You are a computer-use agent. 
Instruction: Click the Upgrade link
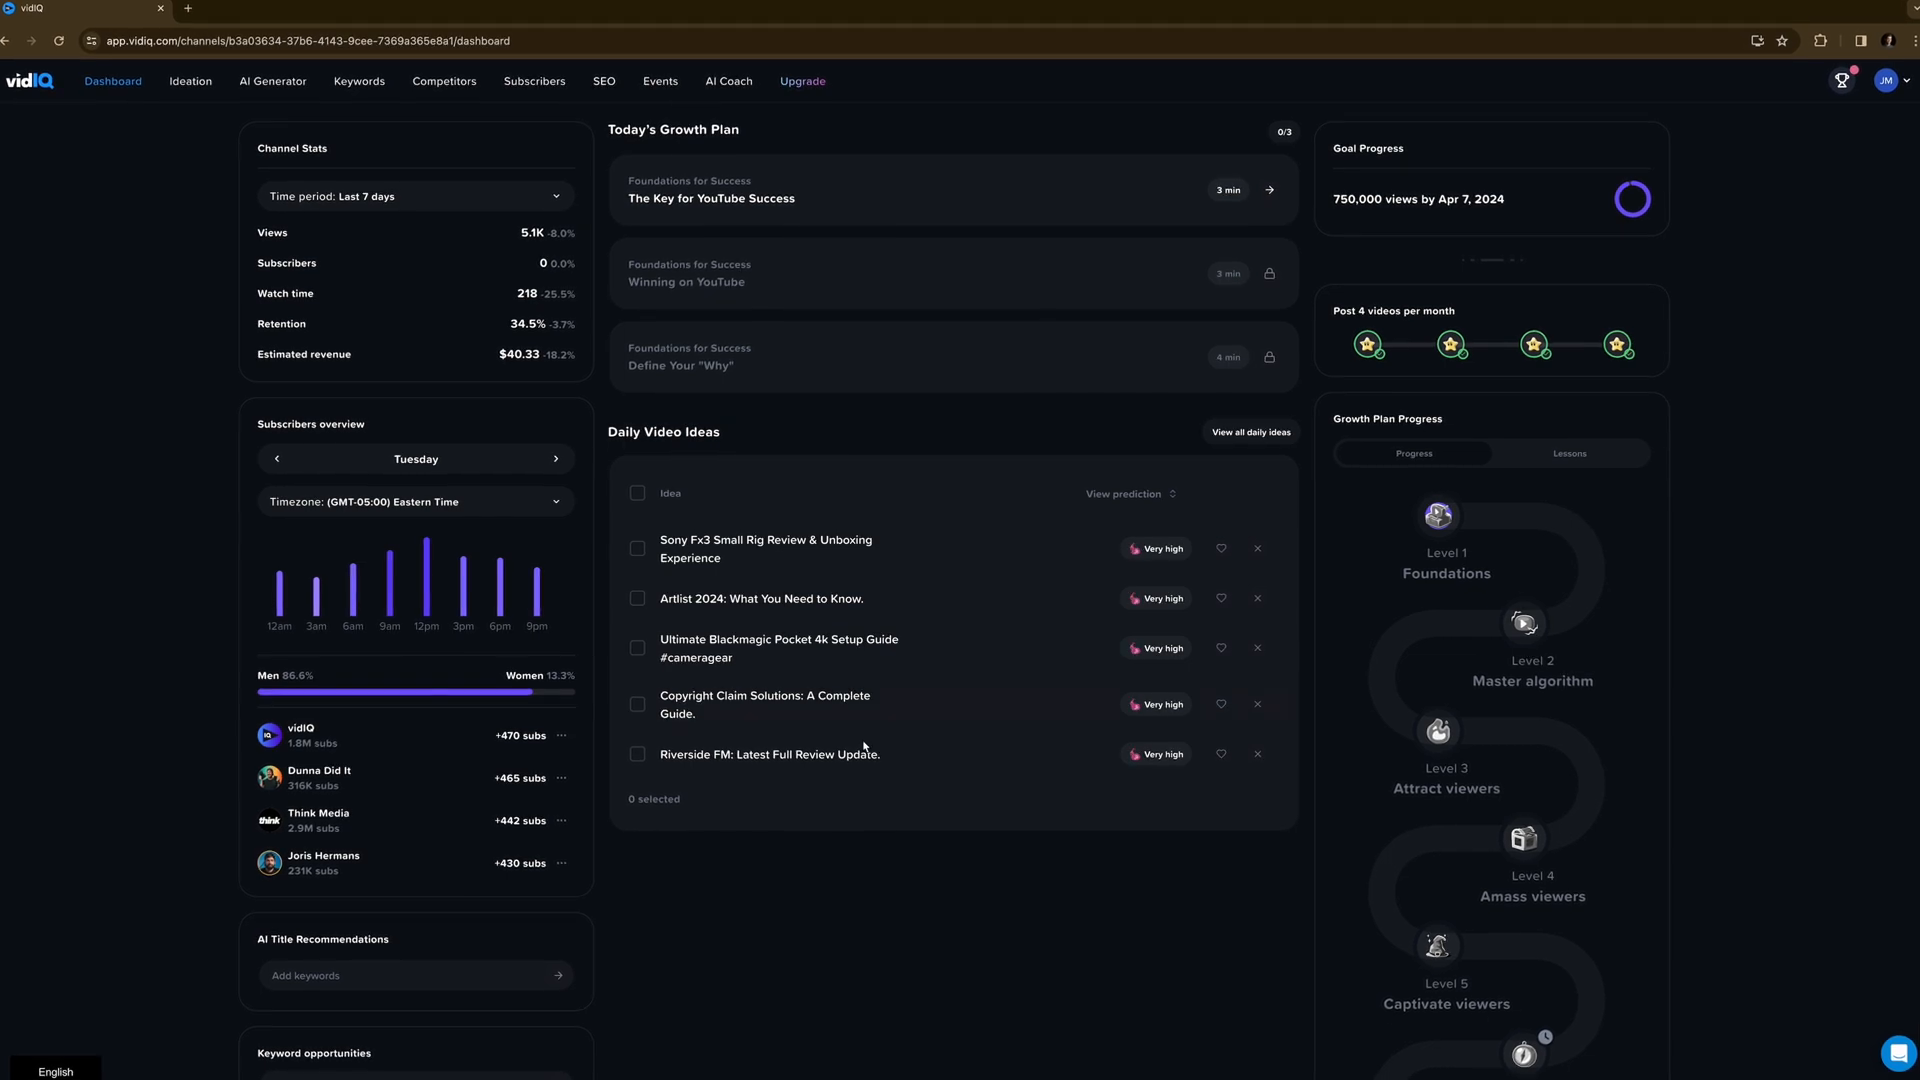click(x=803, y=81)
